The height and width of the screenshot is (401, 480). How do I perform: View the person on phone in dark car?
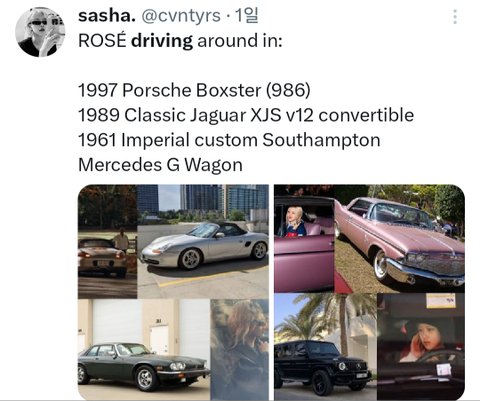pos(421,346)
